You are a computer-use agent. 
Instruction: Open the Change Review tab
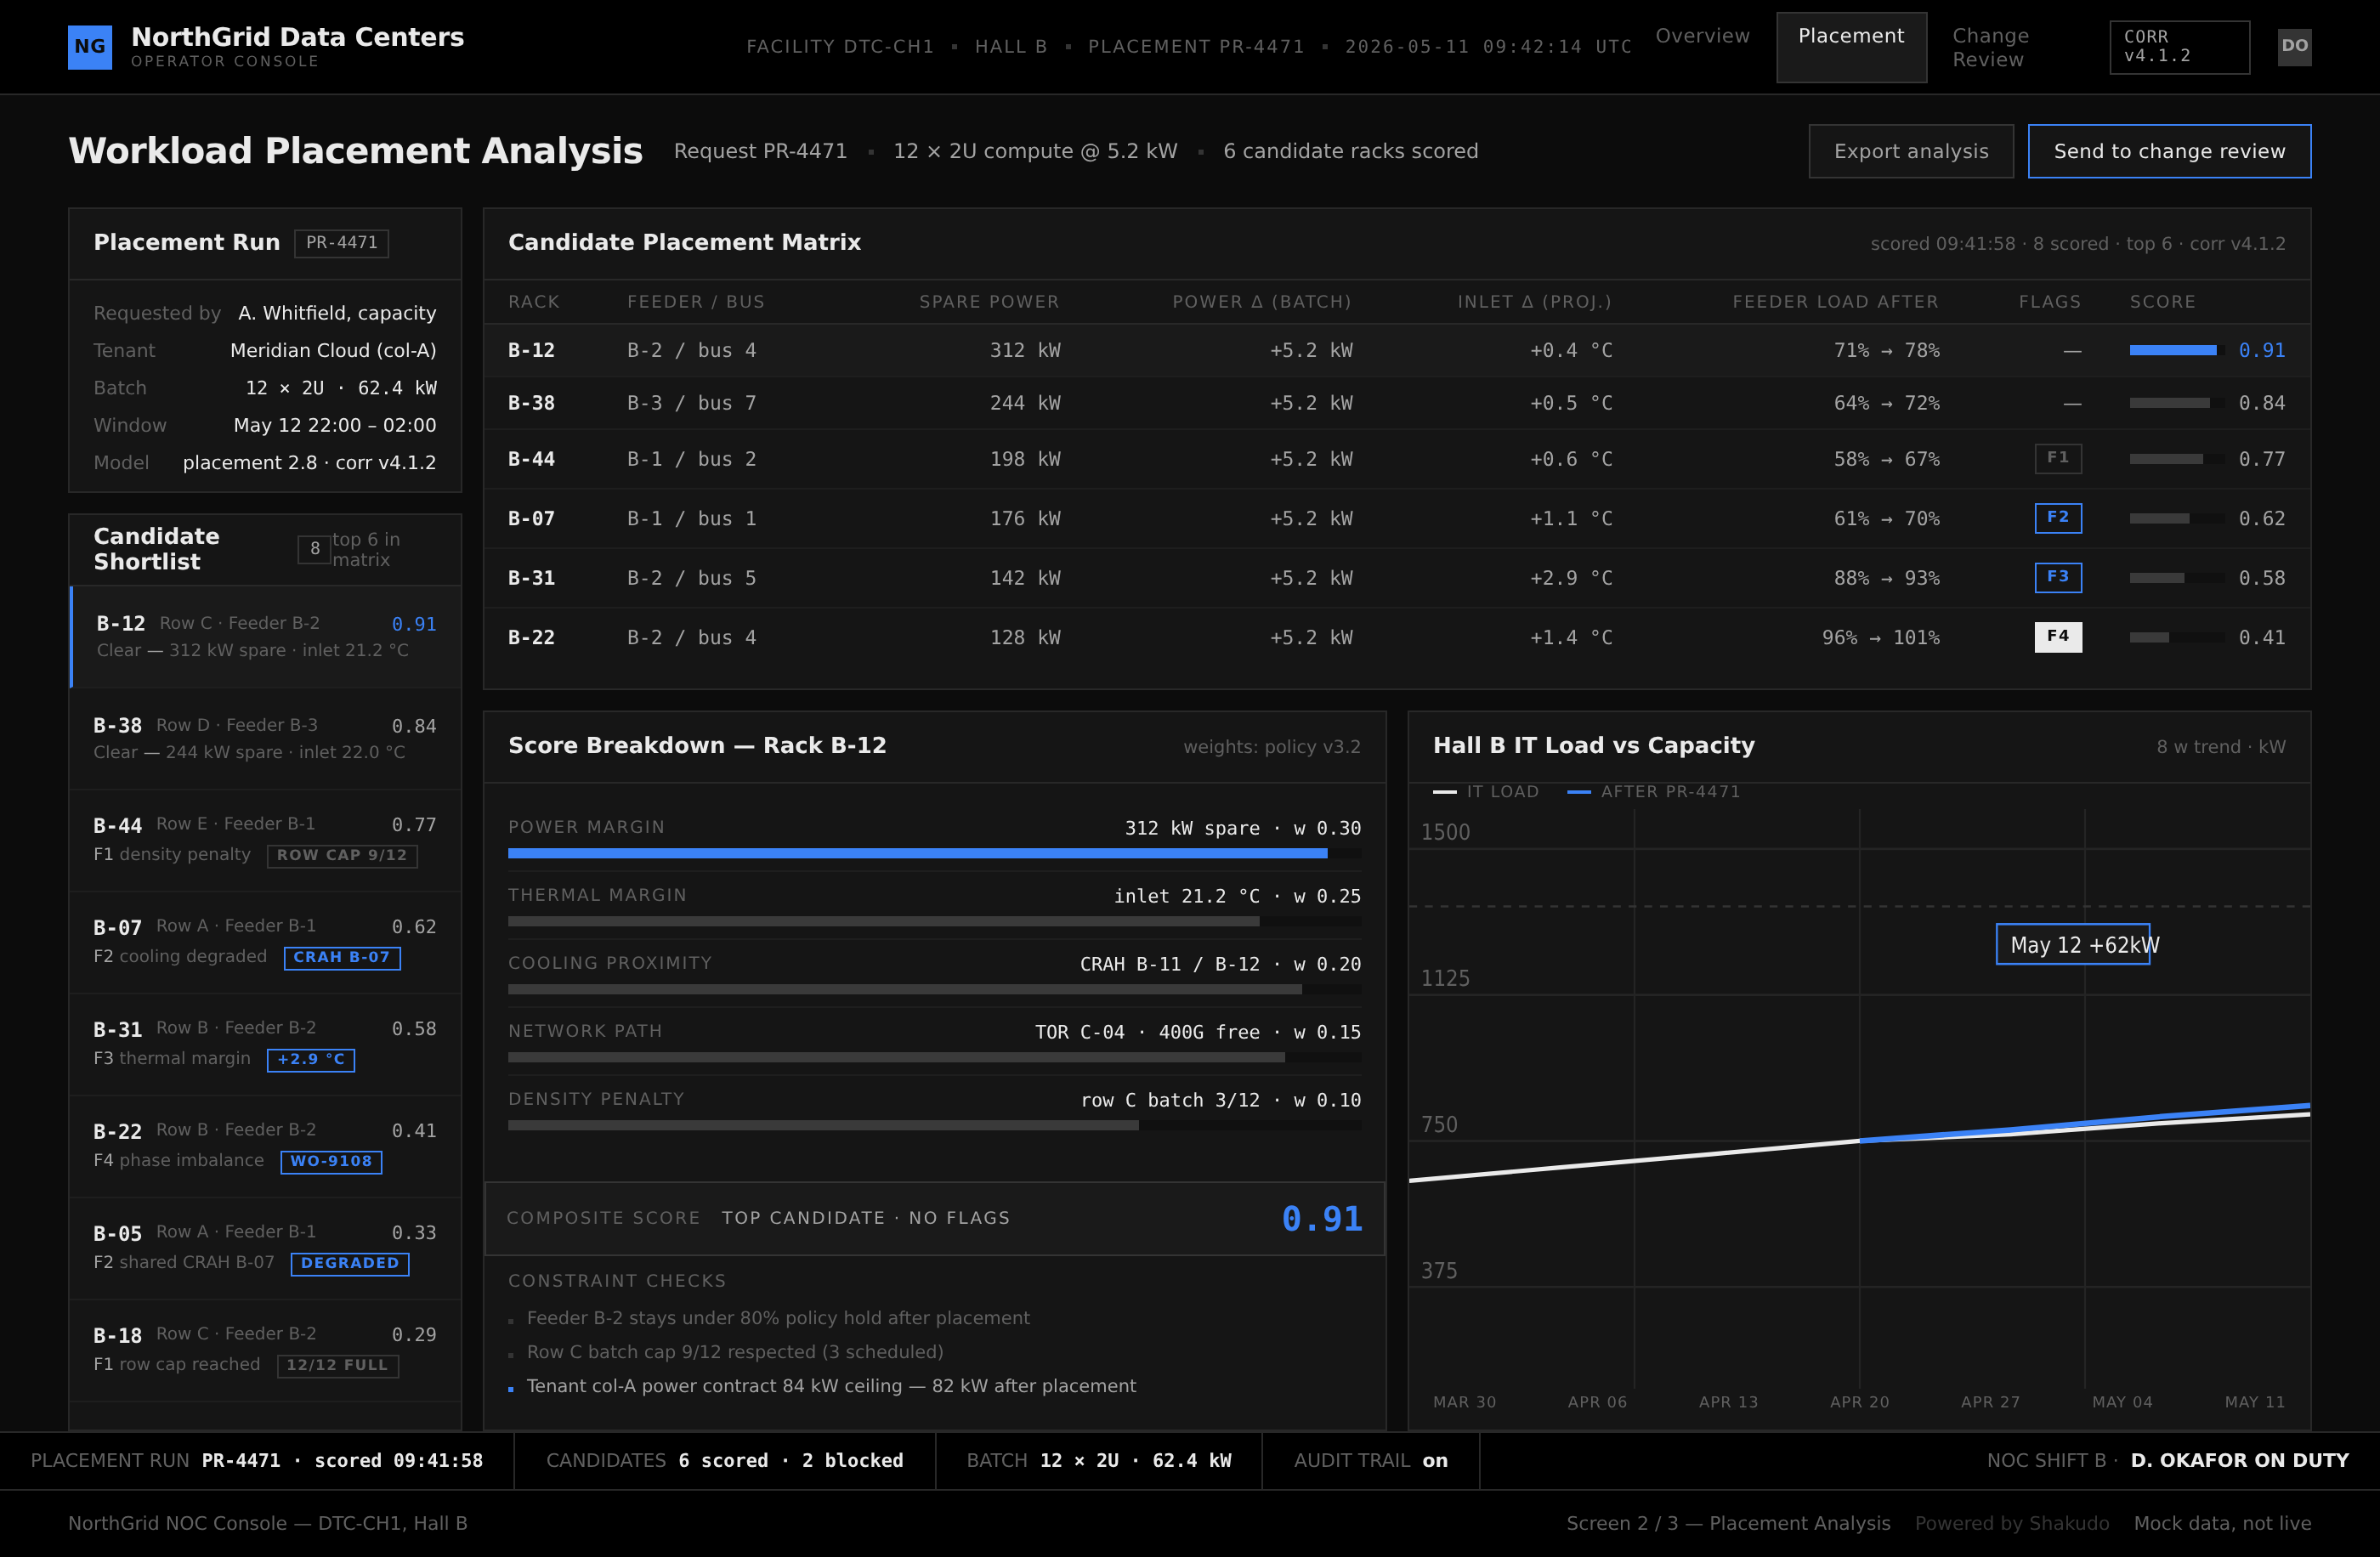coord(1990,47)
